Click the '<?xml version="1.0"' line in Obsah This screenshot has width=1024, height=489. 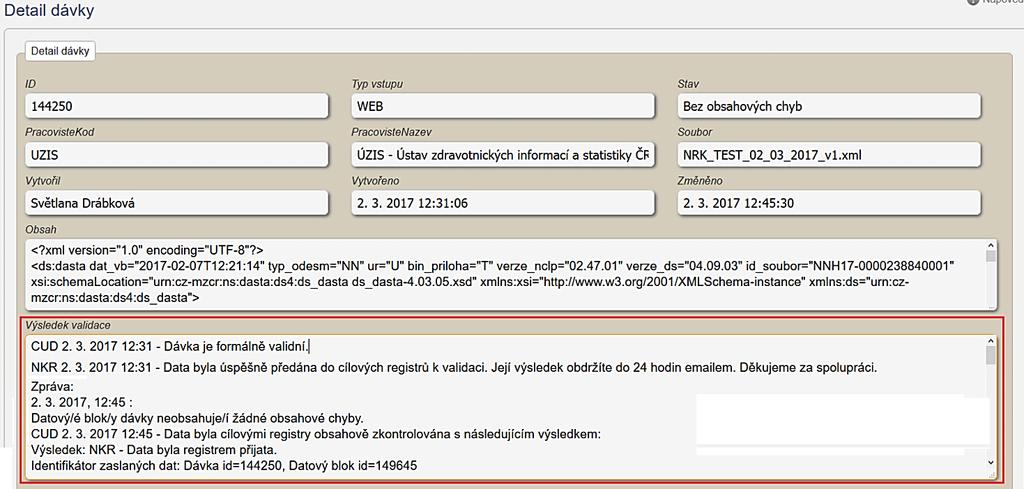click(x=147, y=250)
